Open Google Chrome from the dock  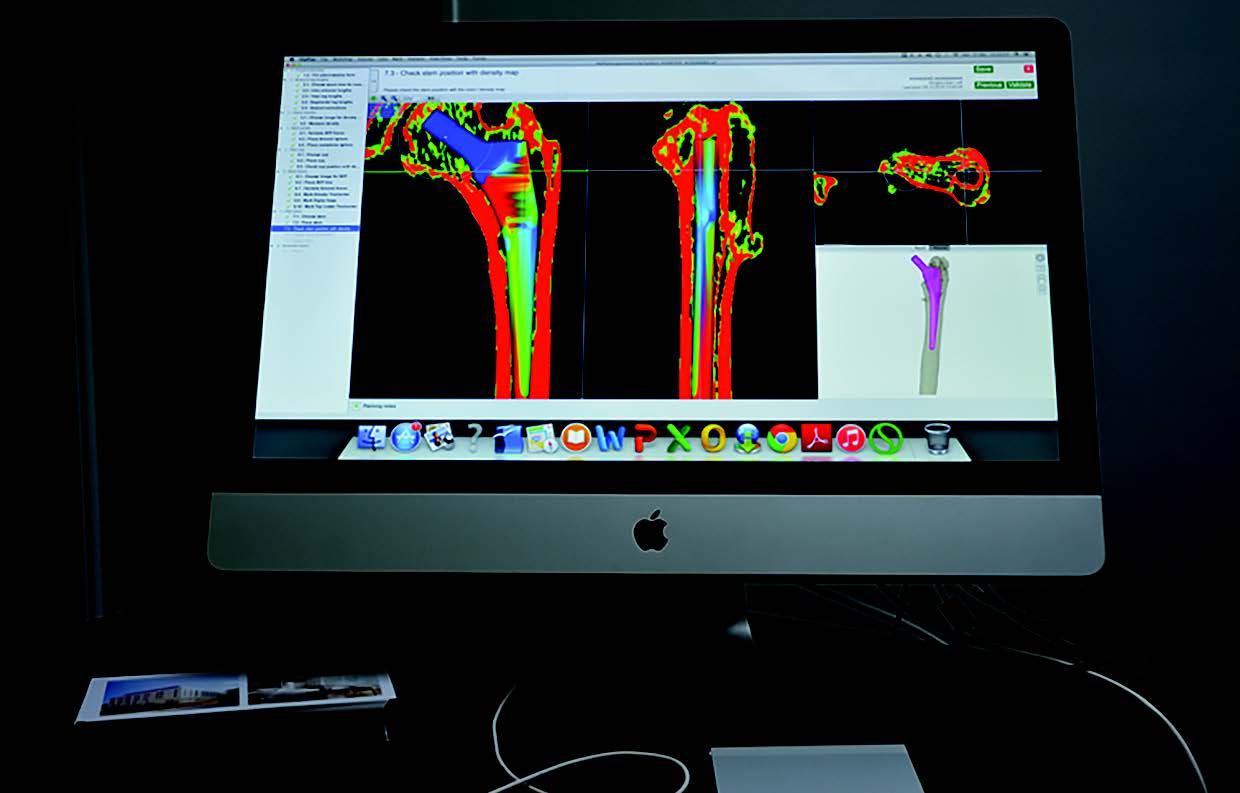point(782,438)
